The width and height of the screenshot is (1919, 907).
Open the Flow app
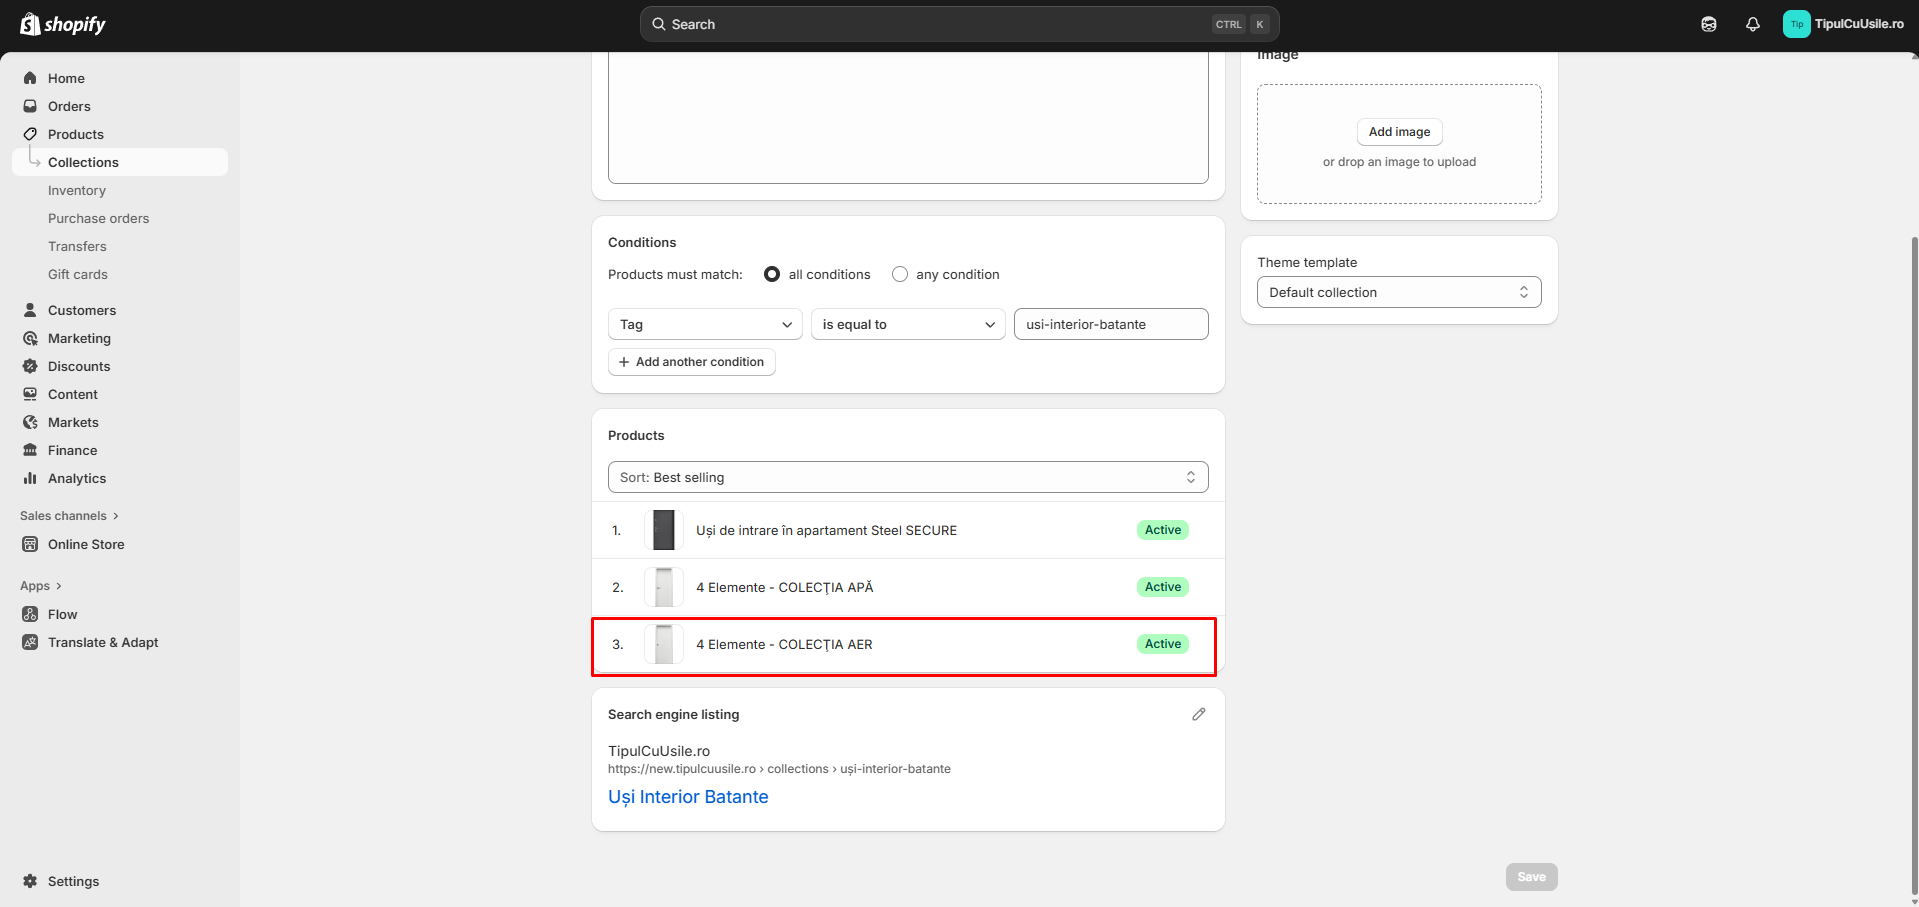pyautogui.click(x=62, y=614)
